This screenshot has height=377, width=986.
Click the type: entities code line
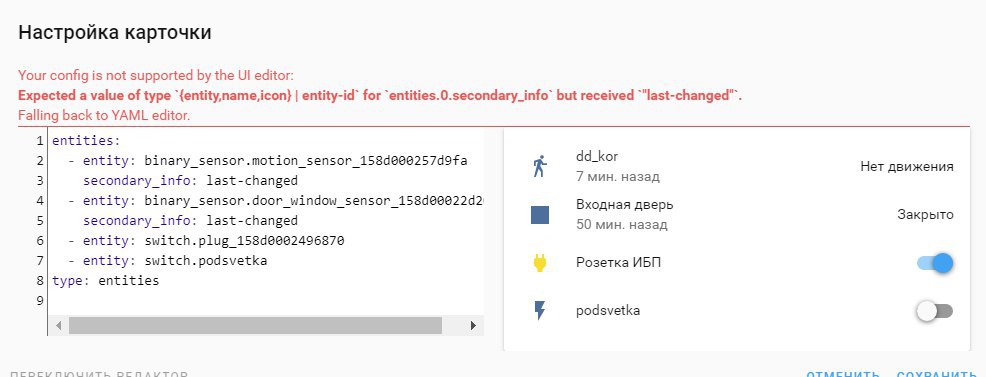pyautogui.click(x=106, y=281)
